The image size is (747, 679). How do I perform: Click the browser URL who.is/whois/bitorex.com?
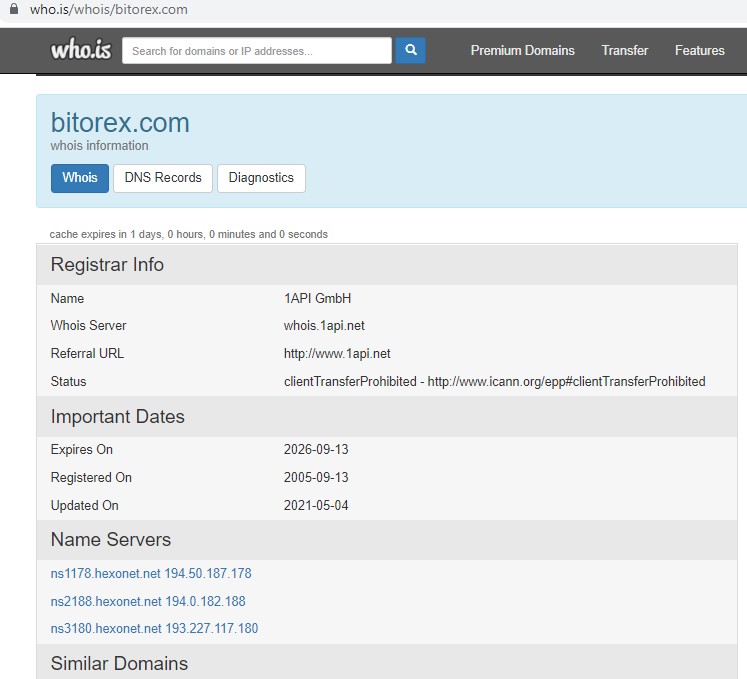point(109,10)
